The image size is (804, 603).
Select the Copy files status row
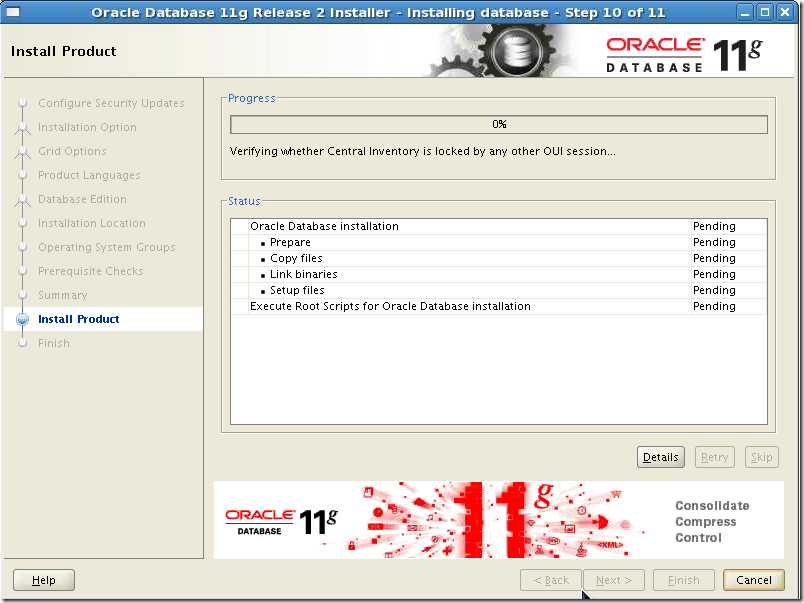(499, 258)
